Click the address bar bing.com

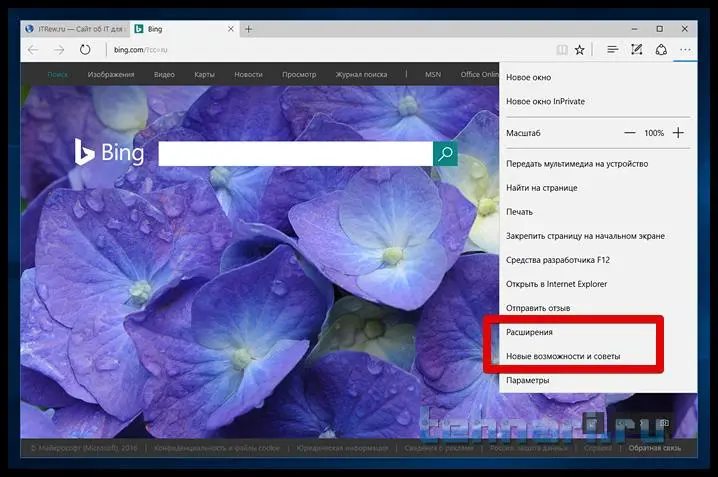click(x=140, y=49)
